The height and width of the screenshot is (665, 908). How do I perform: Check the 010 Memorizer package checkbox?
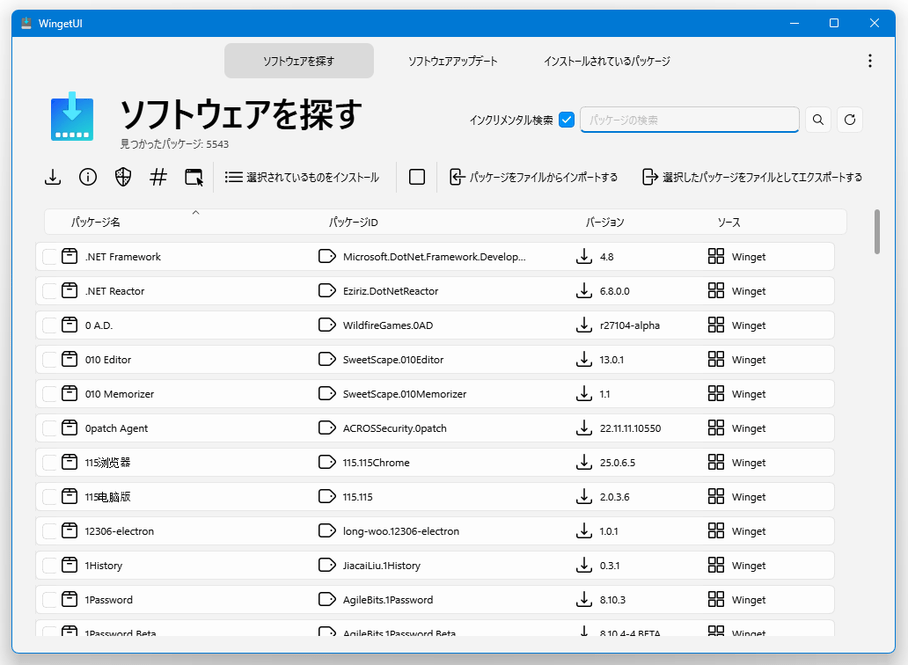point(50,394)
